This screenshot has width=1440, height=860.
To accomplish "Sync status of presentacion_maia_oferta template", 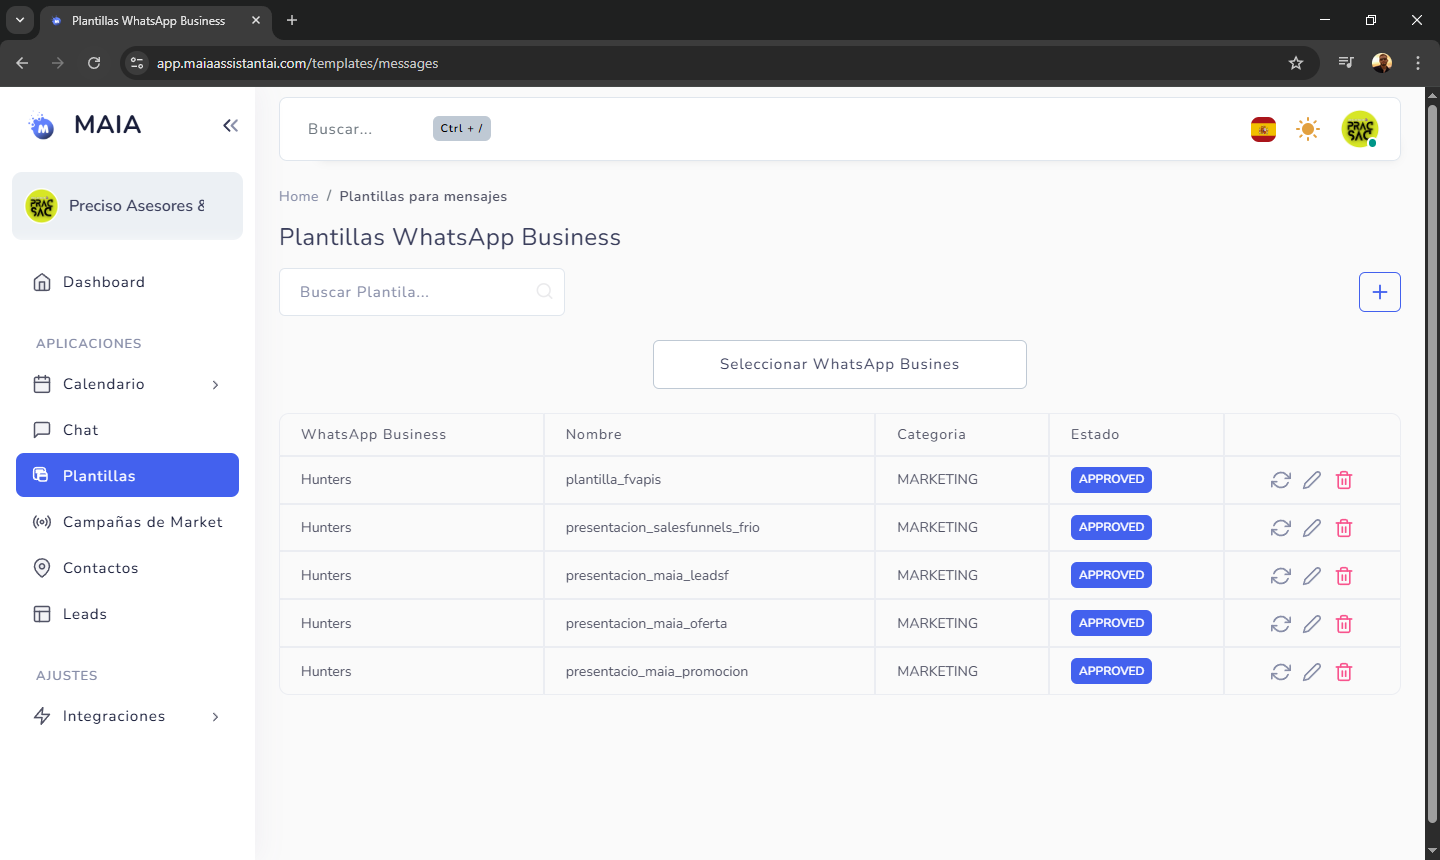I will 1280,624.
